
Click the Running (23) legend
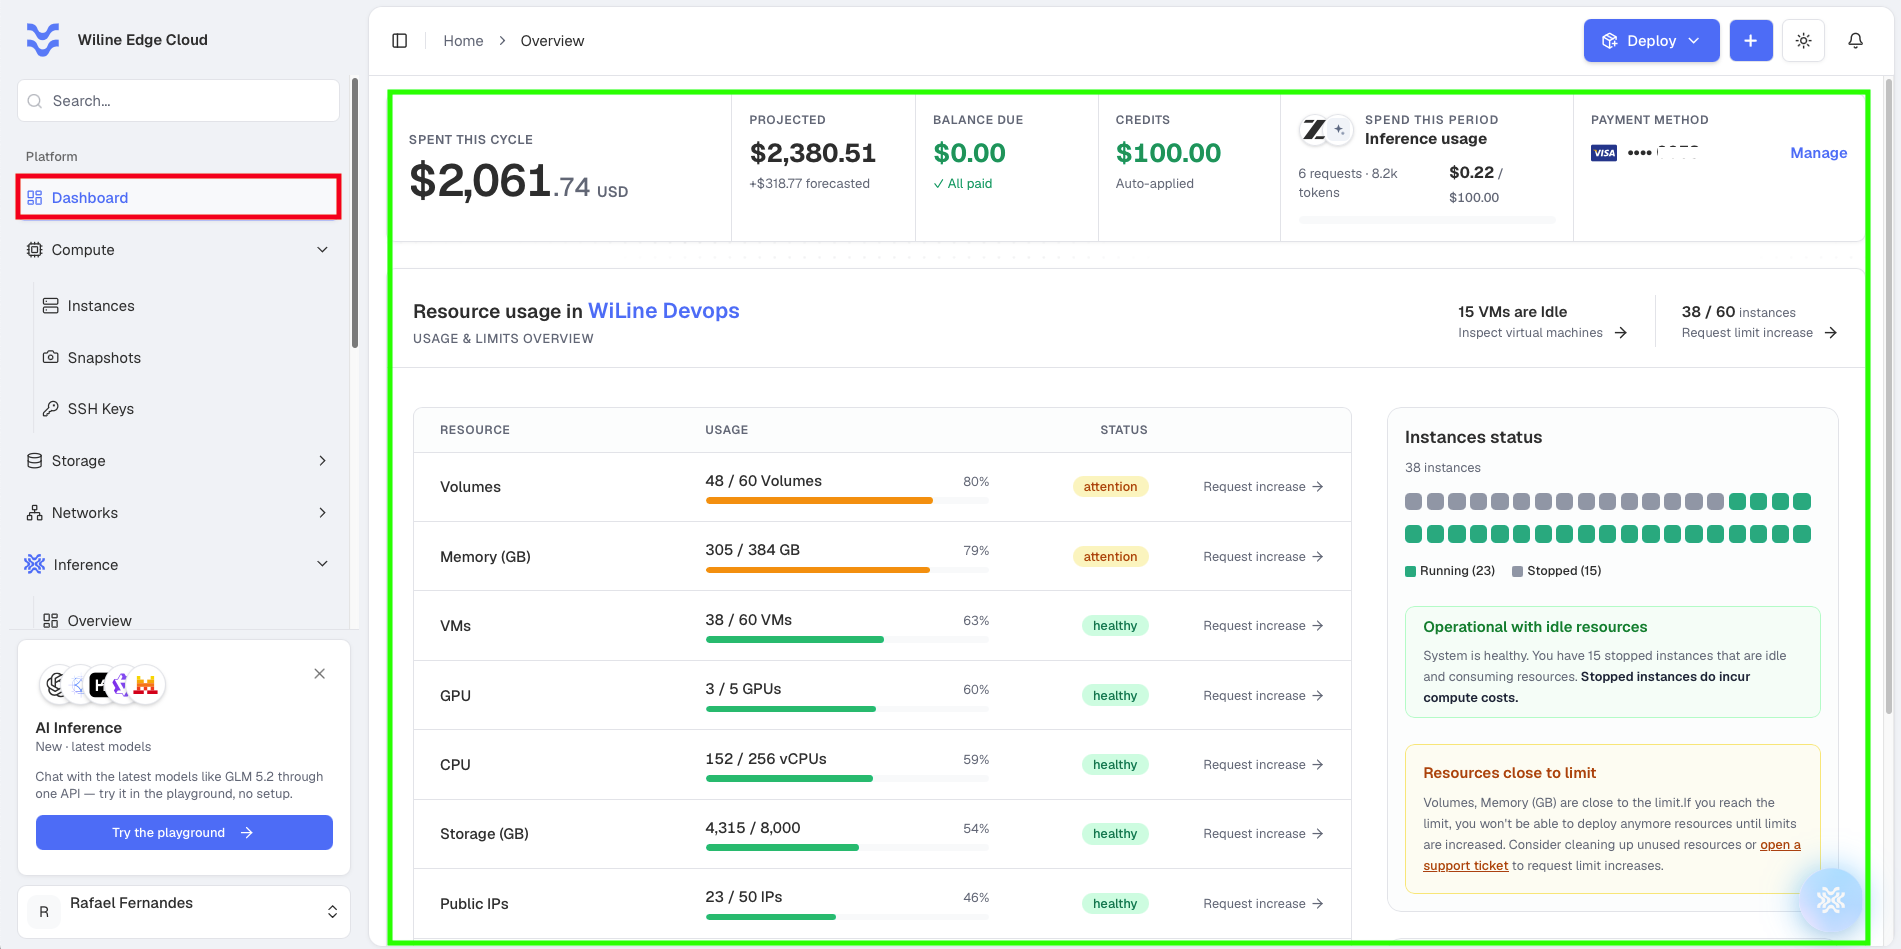click(1450, 571)
